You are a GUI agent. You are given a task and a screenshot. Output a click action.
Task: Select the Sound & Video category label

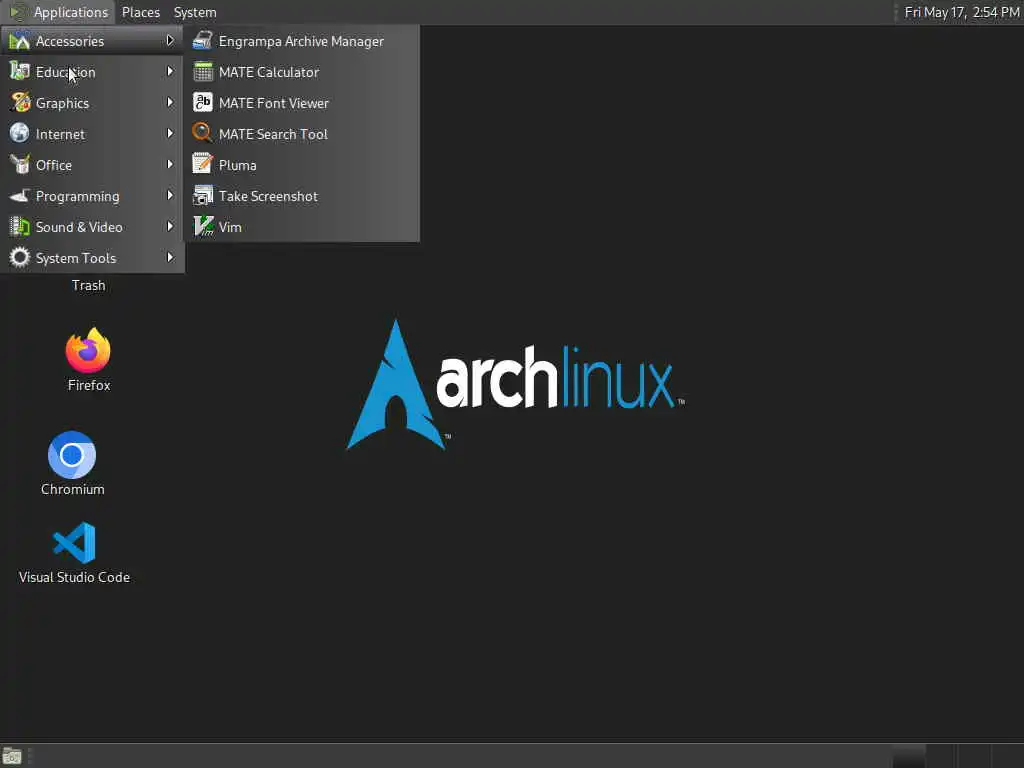(x=79, y=227)
